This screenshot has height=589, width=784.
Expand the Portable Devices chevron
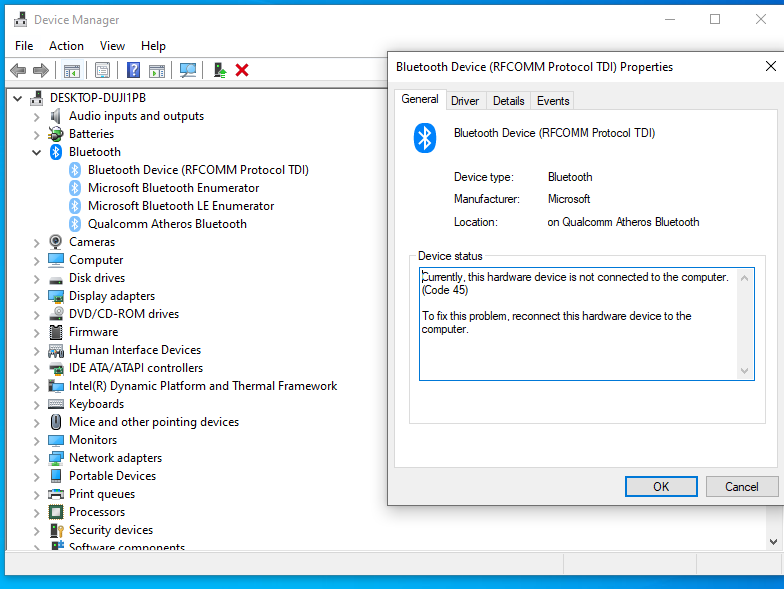(x=36, y=477)
